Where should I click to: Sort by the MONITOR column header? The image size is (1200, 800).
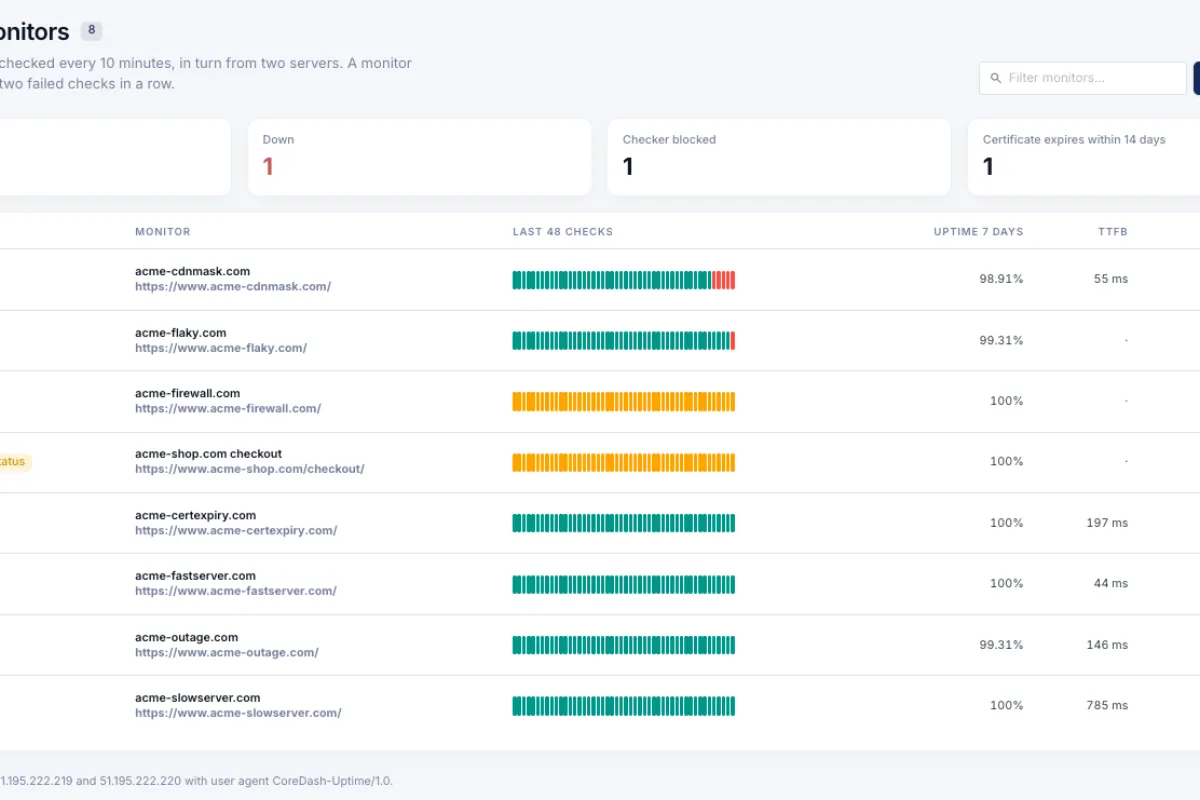point(163,232)
